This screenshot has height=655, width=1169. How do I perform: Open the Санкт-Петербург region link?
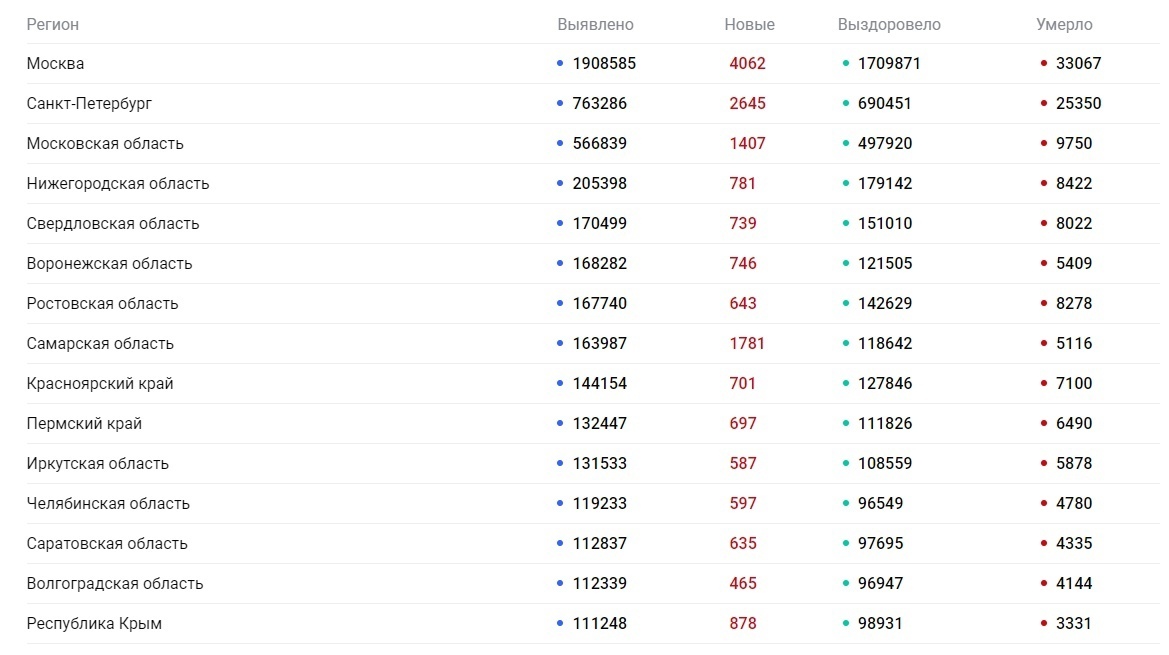click(x=89, y=103)
